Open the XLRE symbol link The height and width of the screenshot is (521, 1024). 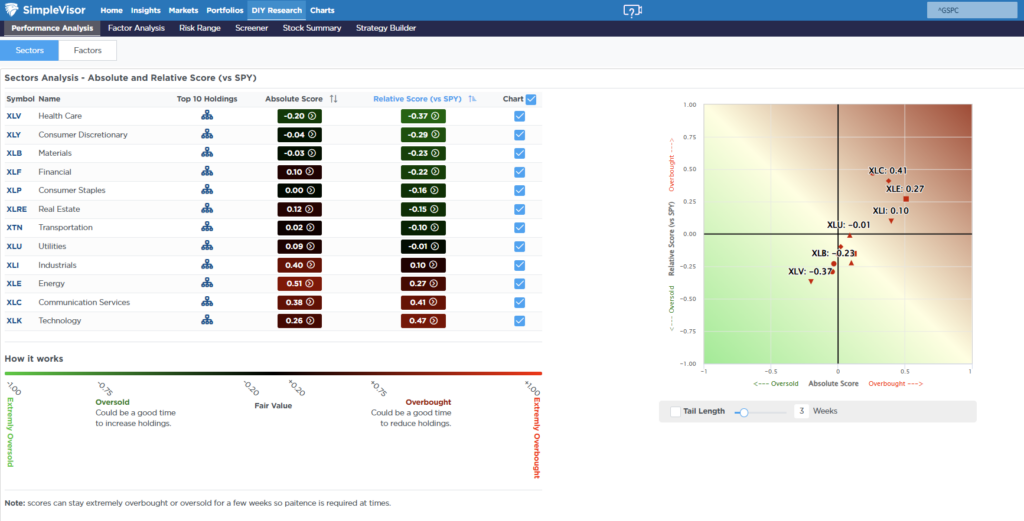[x=16, y=209]
